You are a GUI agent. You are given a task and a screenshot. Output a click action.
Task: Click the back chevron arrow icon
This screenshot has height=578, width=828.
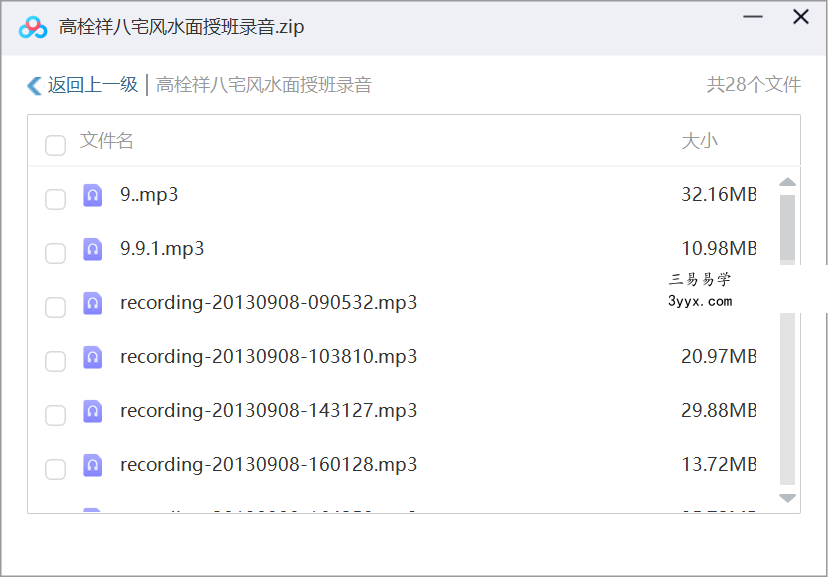pyautogui.click(x=34, y=86)
